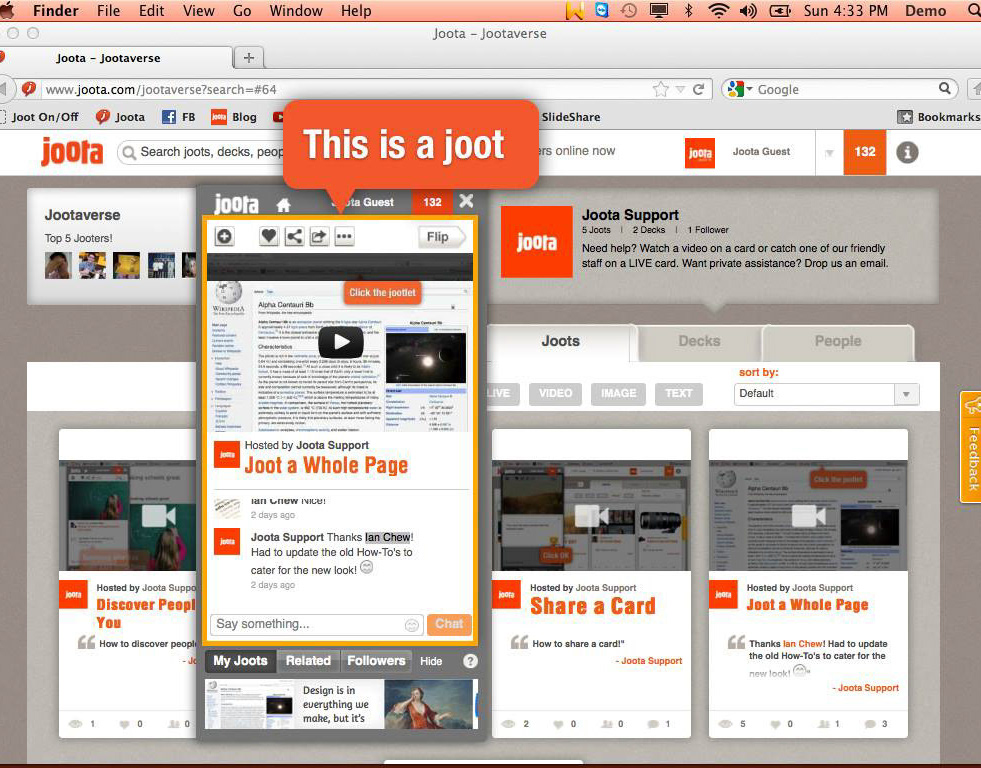981x768 pixels.
Task: Expand the URL history dropdown arrow
Action: point(681,90)
